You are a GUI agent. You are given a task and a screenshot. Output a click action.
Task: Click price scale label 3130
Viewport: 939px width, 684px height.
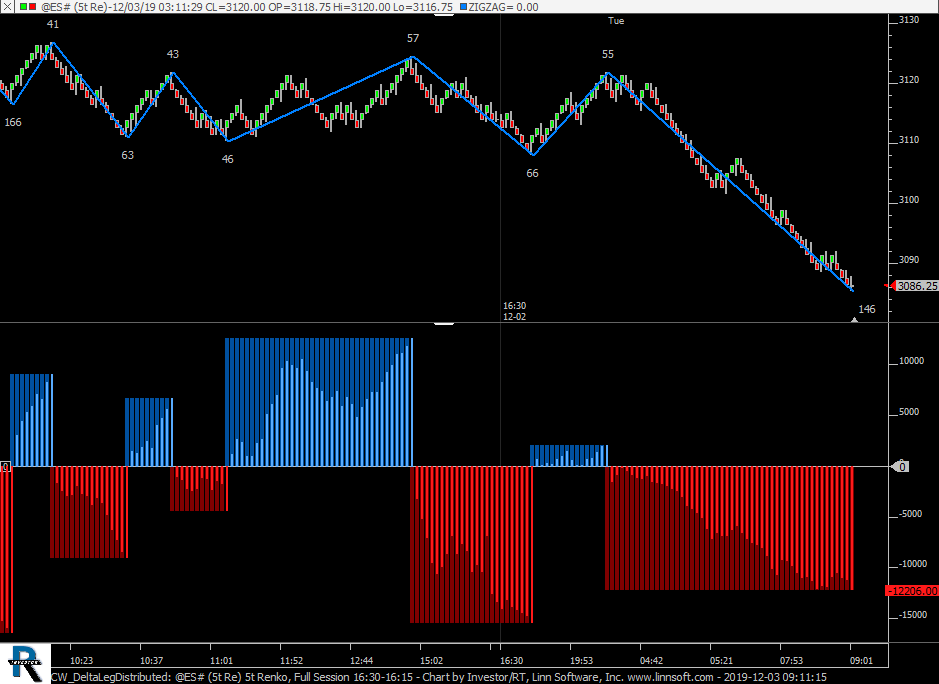[909, 20]
